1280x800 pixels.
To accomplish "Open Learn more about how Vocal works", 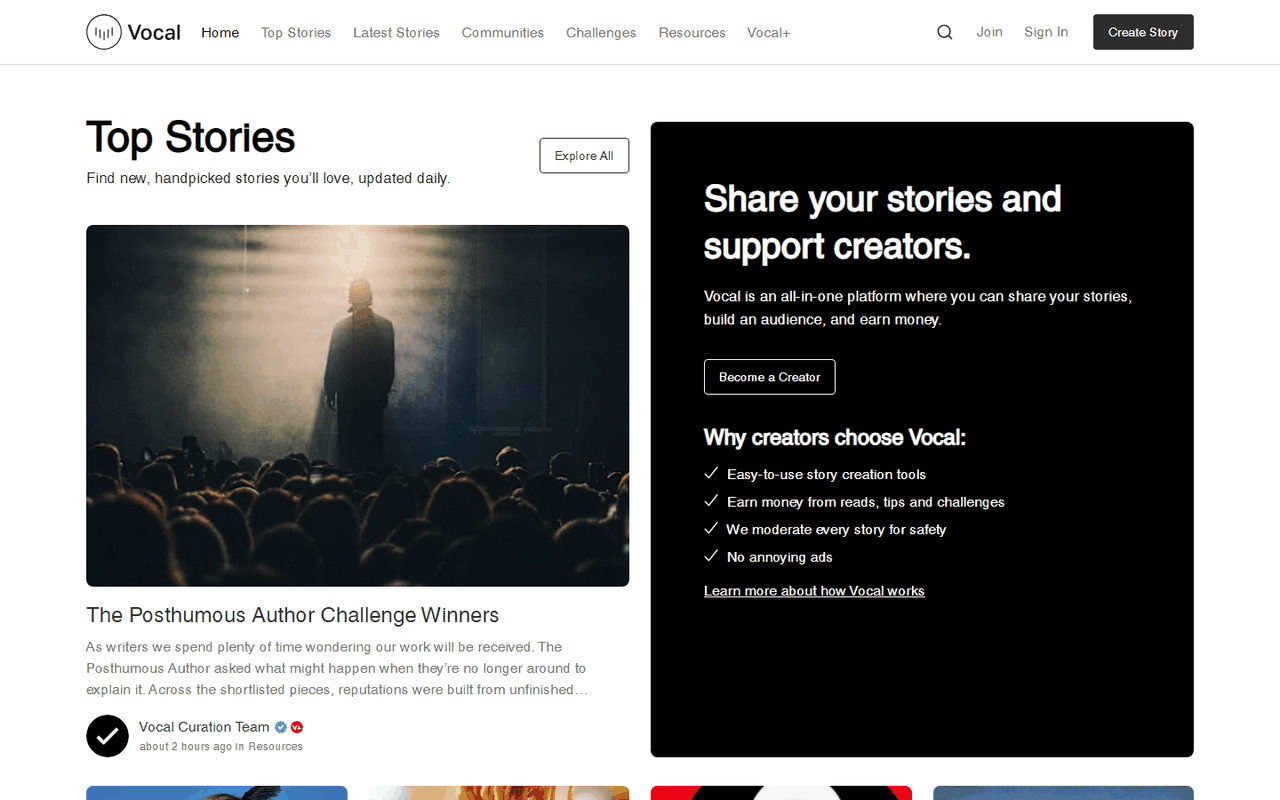I will tap(814, 591).
